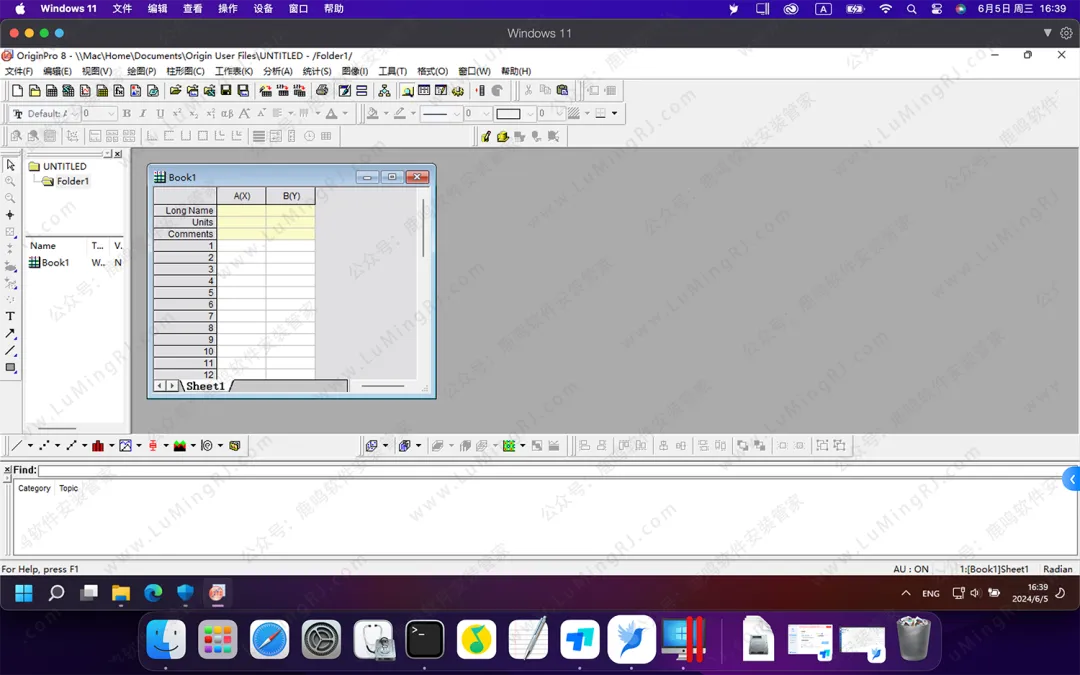The image size is (1080, 675).
Task: Open the font name dropdown
Action: pyautogui.click(x=73, y=114)
